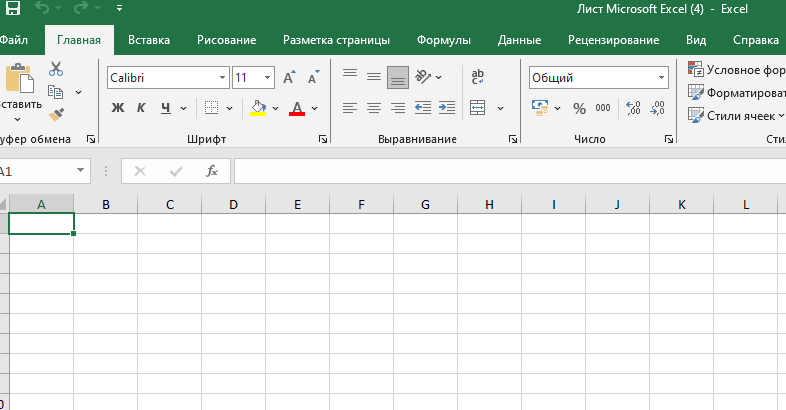The image size is (786, 410).
Task: Switch to the Рисование tab
Action: click(227, 40)
